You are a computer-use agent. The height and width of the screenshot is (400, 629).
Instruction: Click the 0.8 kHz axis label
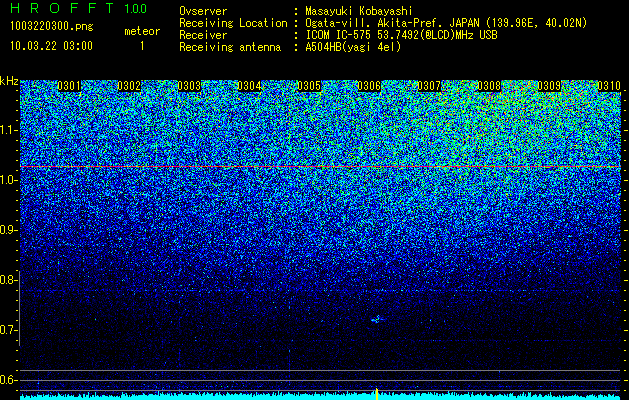click(x=8, y=280)
